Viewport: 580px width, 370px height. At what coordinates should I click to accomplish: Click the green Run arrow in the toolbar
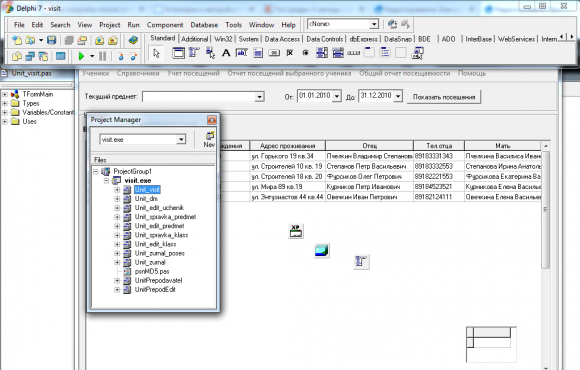tap(81, 56)
